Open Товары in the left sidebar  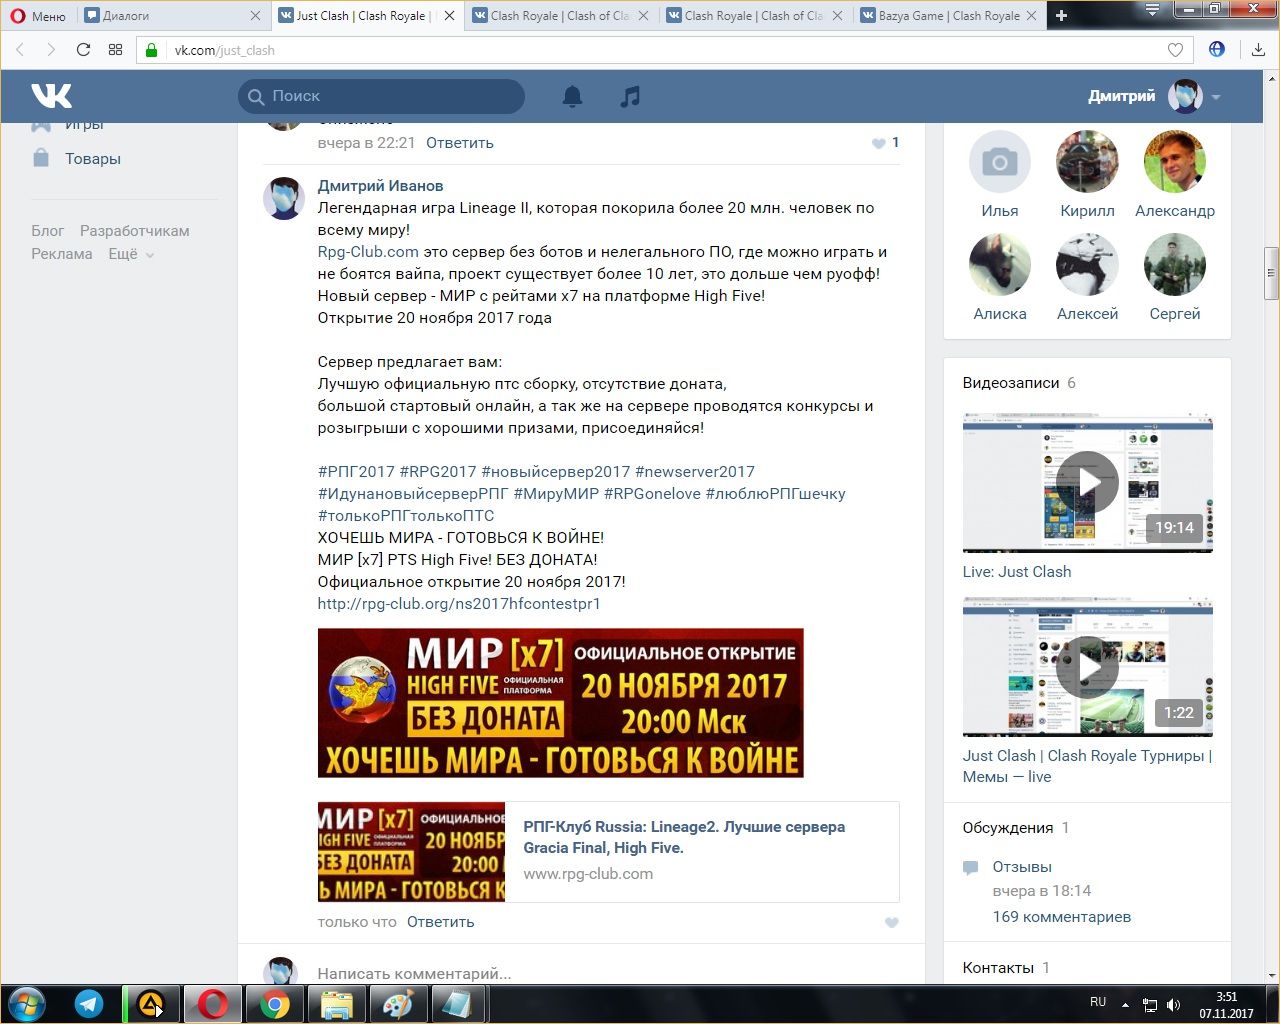pyautogui.click(x=93, y=158)
